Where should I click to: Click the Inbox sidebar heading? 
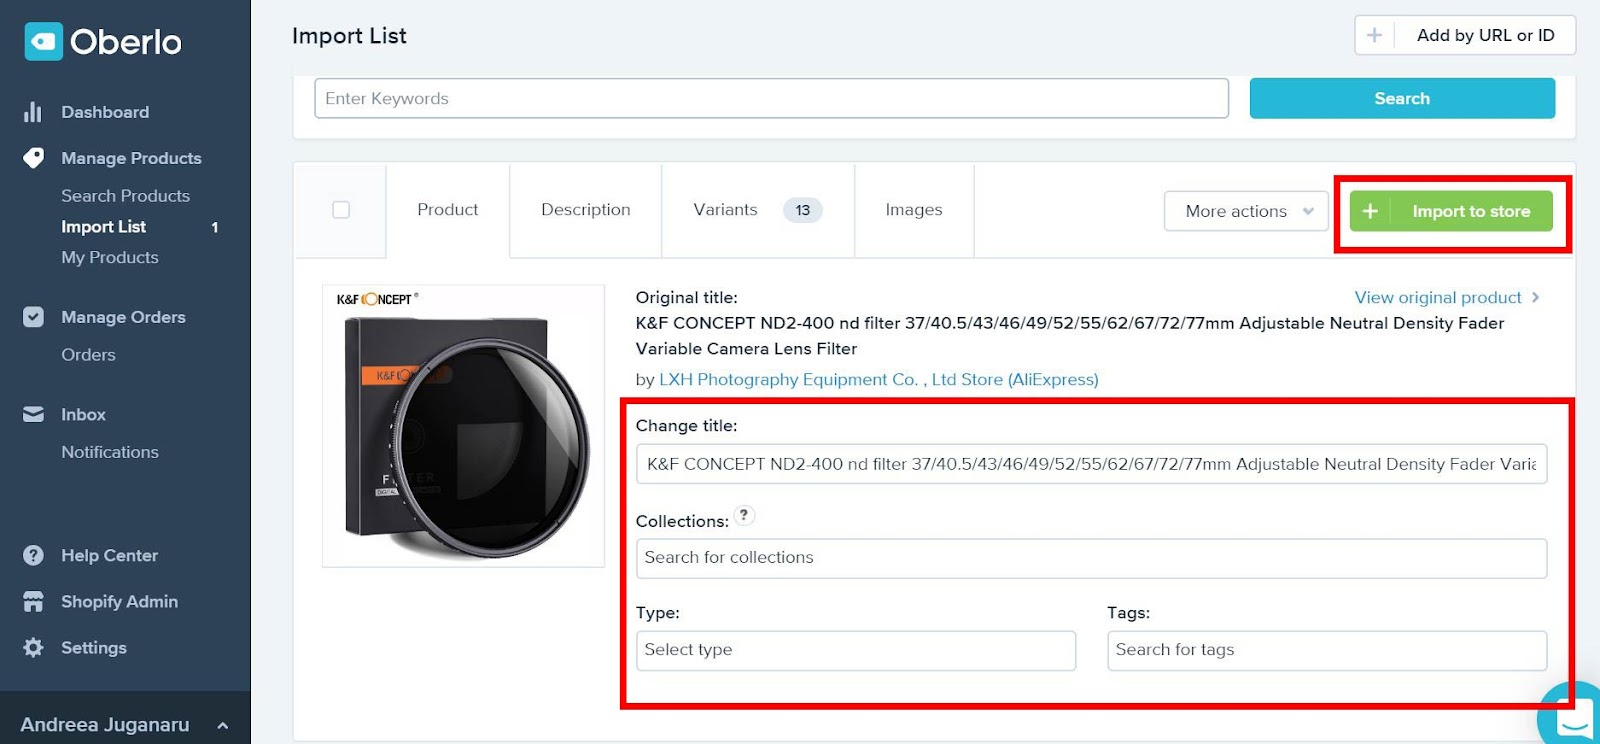83,414
